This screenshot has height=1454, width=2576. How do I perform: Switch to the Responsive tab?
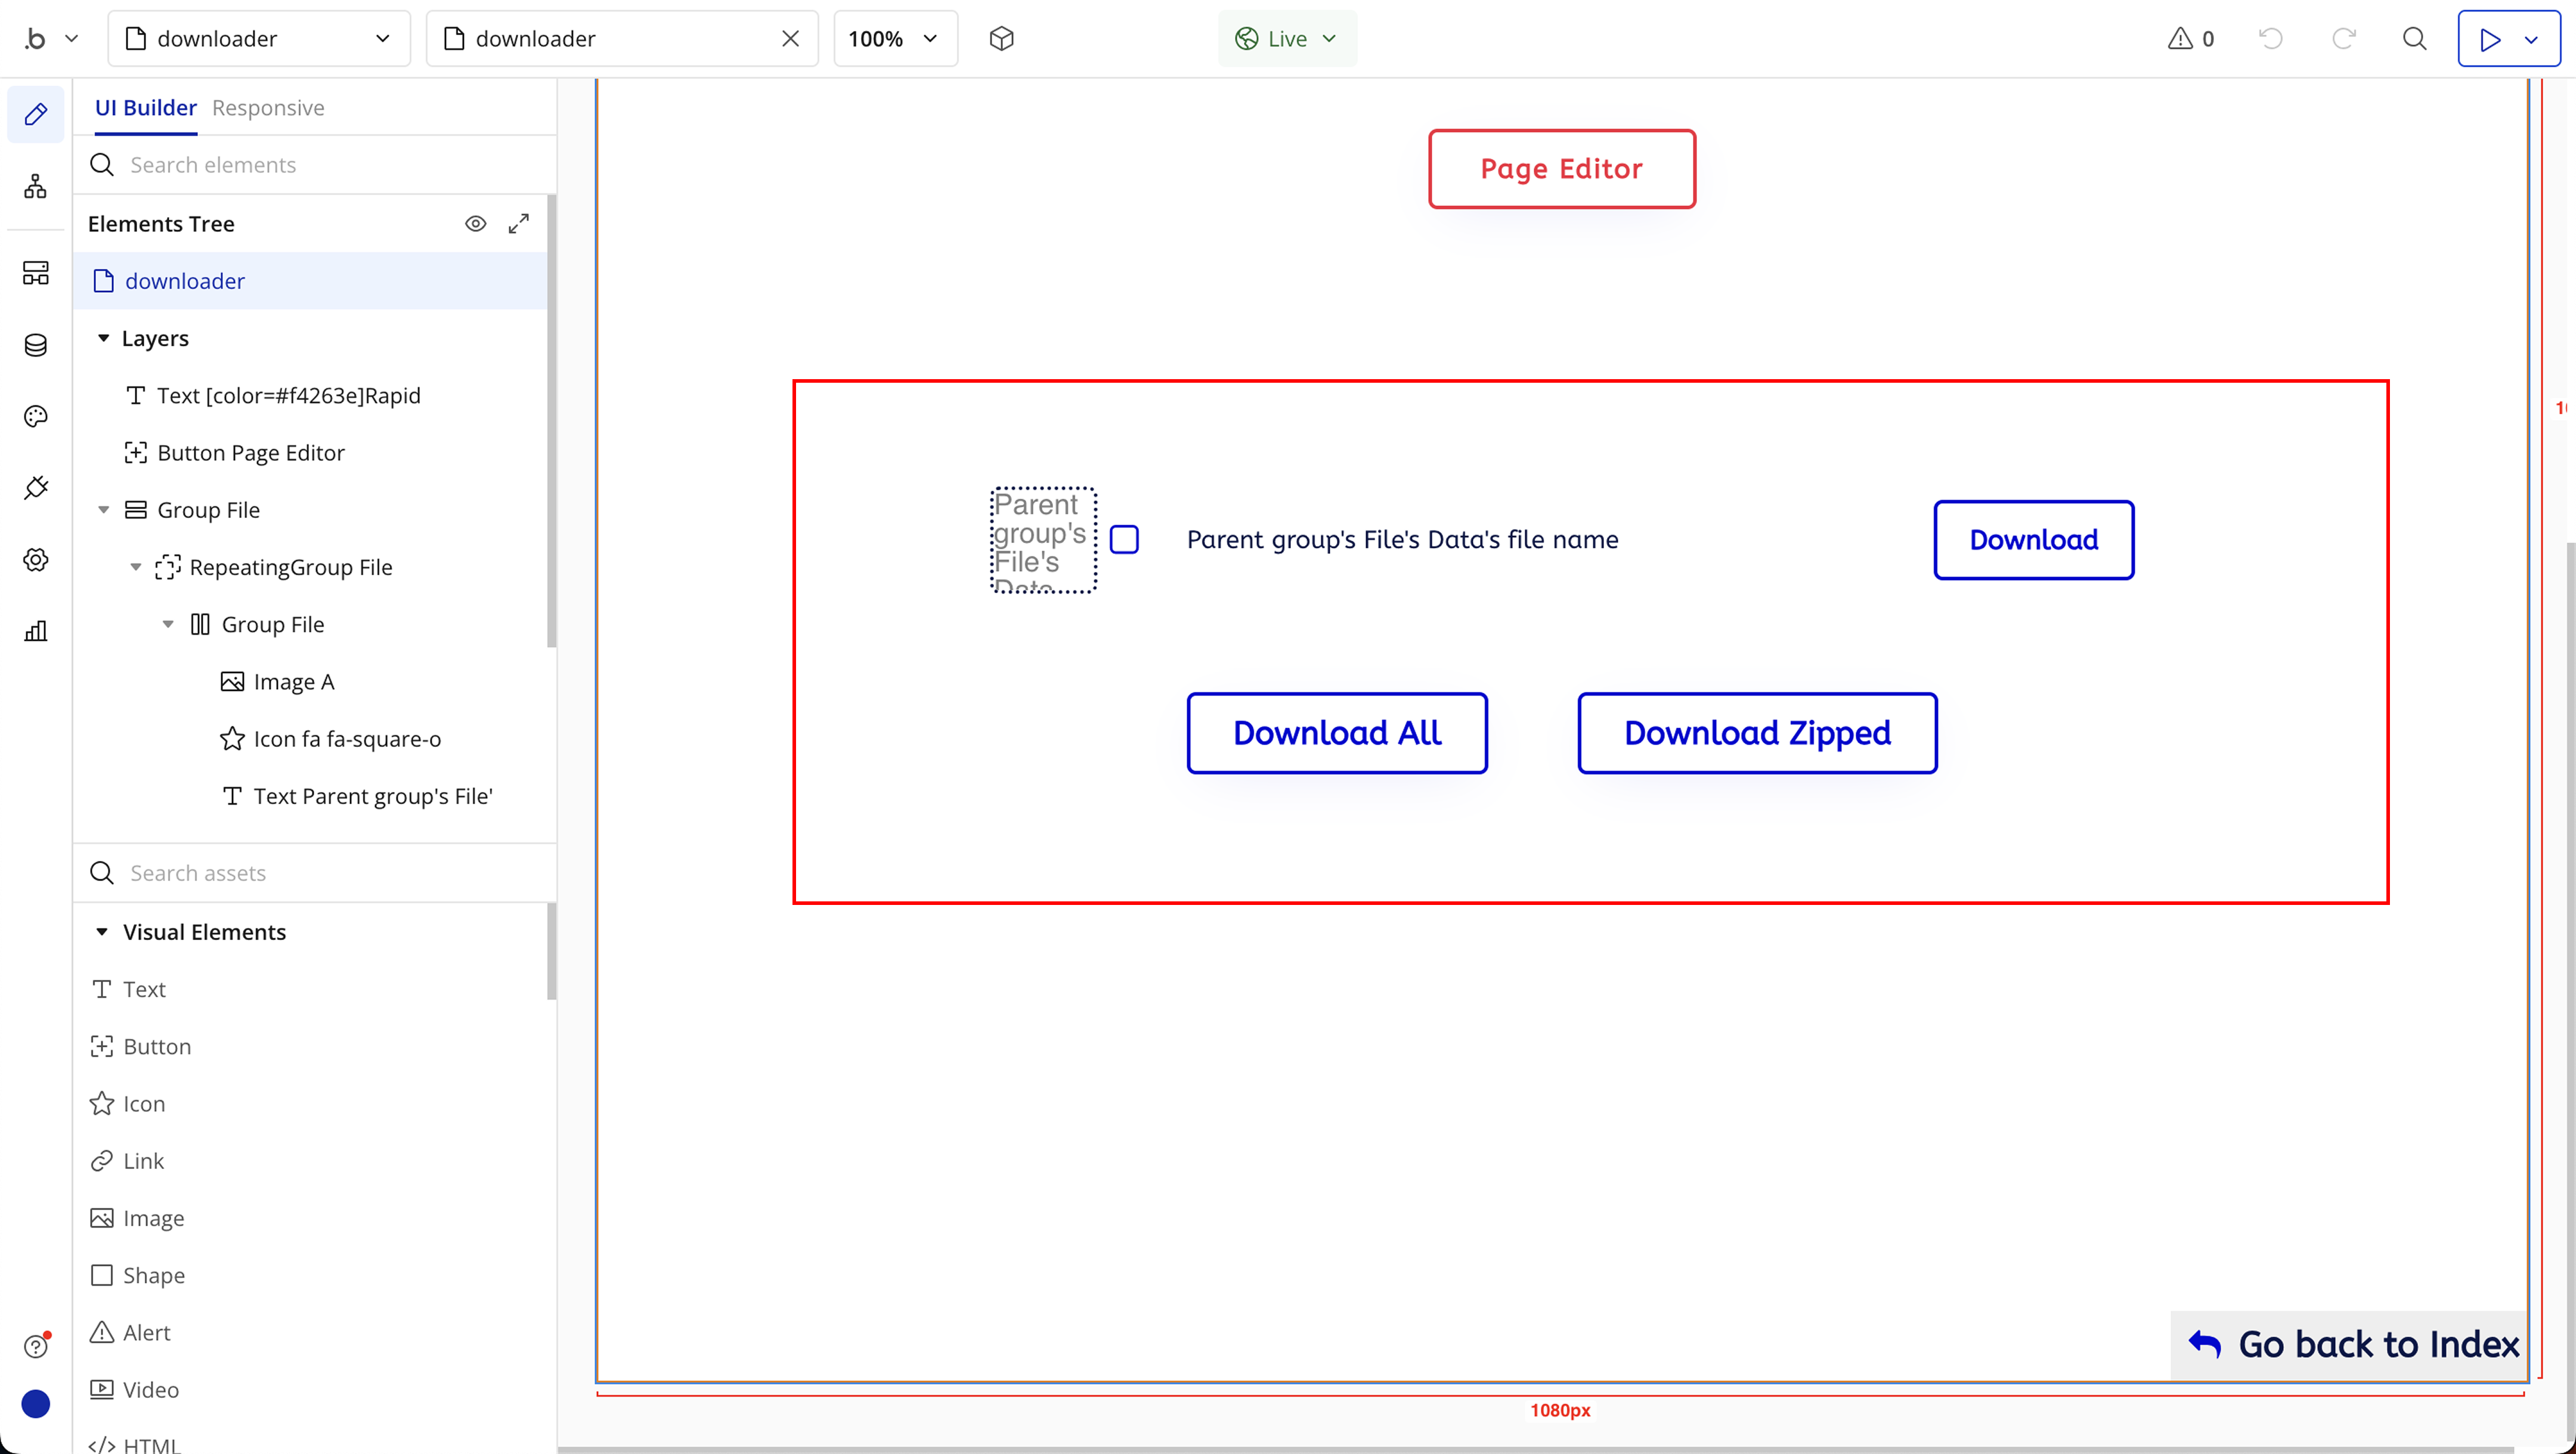268,108
